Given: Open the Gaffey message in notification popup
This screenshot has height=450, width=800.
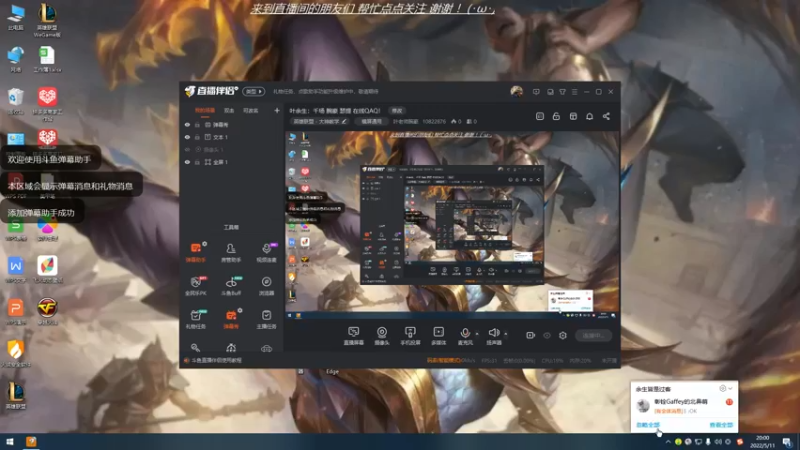Looking at the screenshot, I should click(684, 406).
